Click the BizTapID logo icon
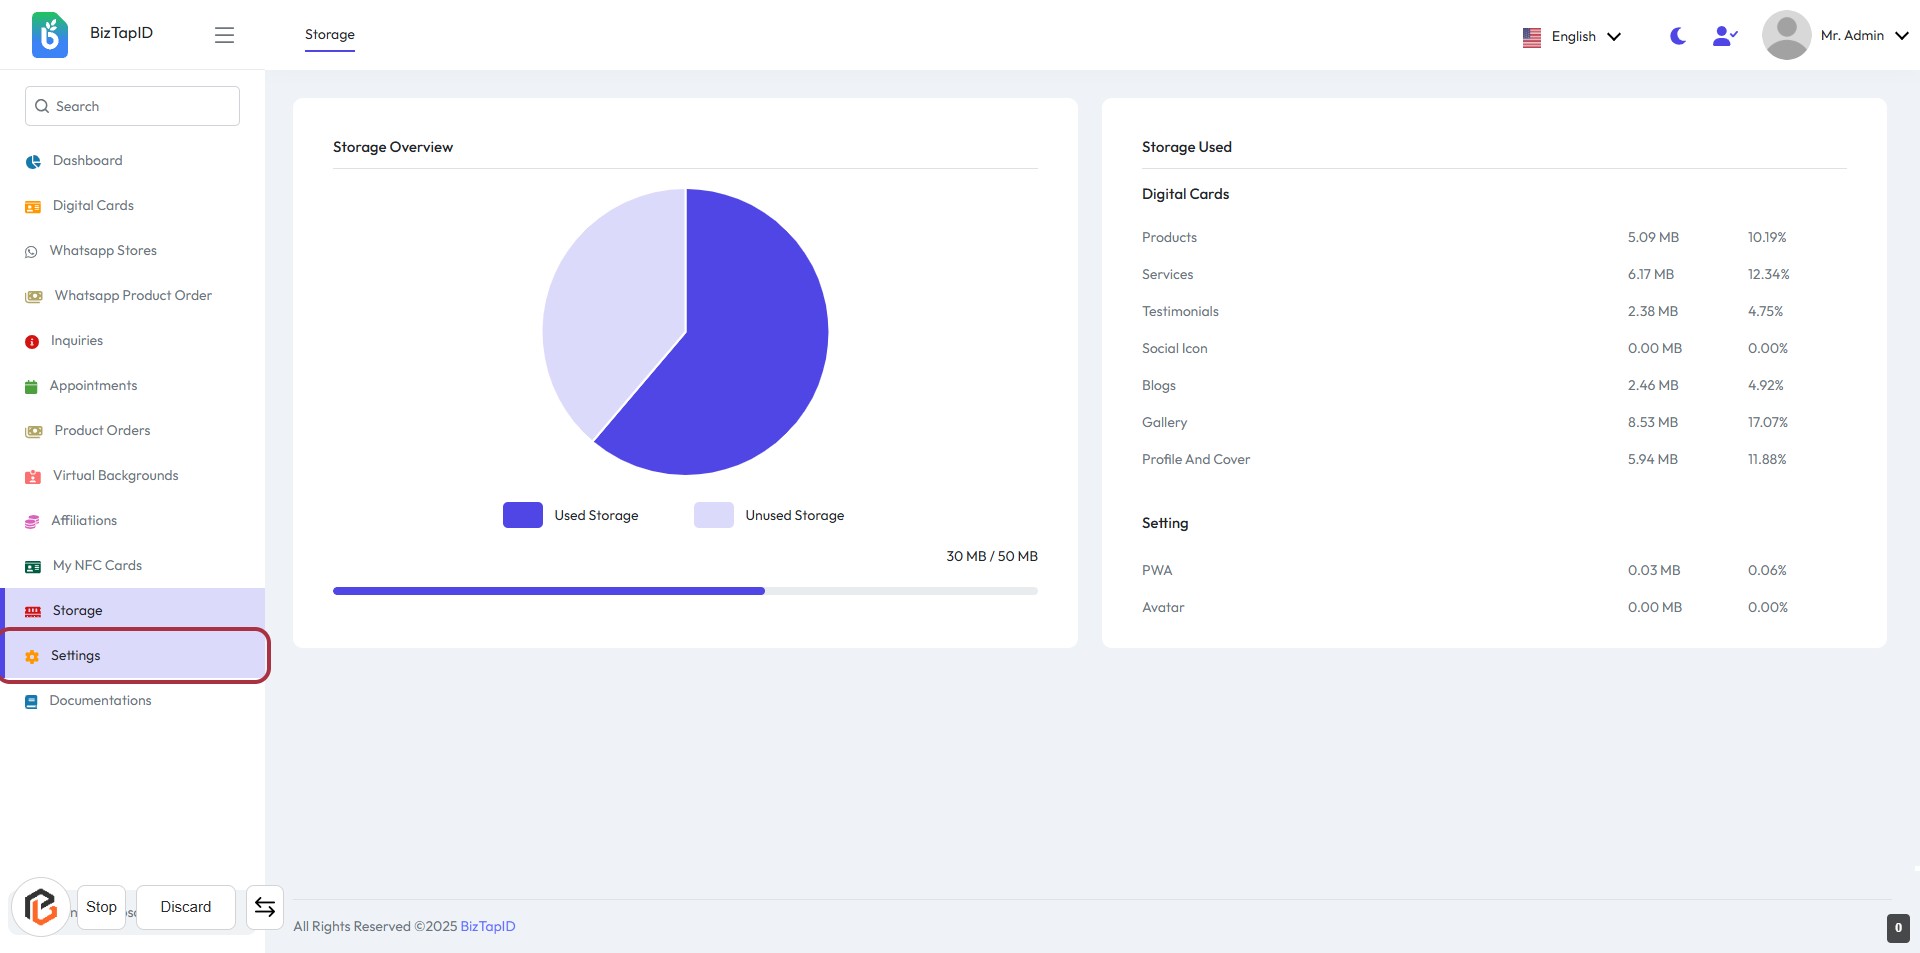This screenshot has width=1920, height=953. tap(49, 35)
